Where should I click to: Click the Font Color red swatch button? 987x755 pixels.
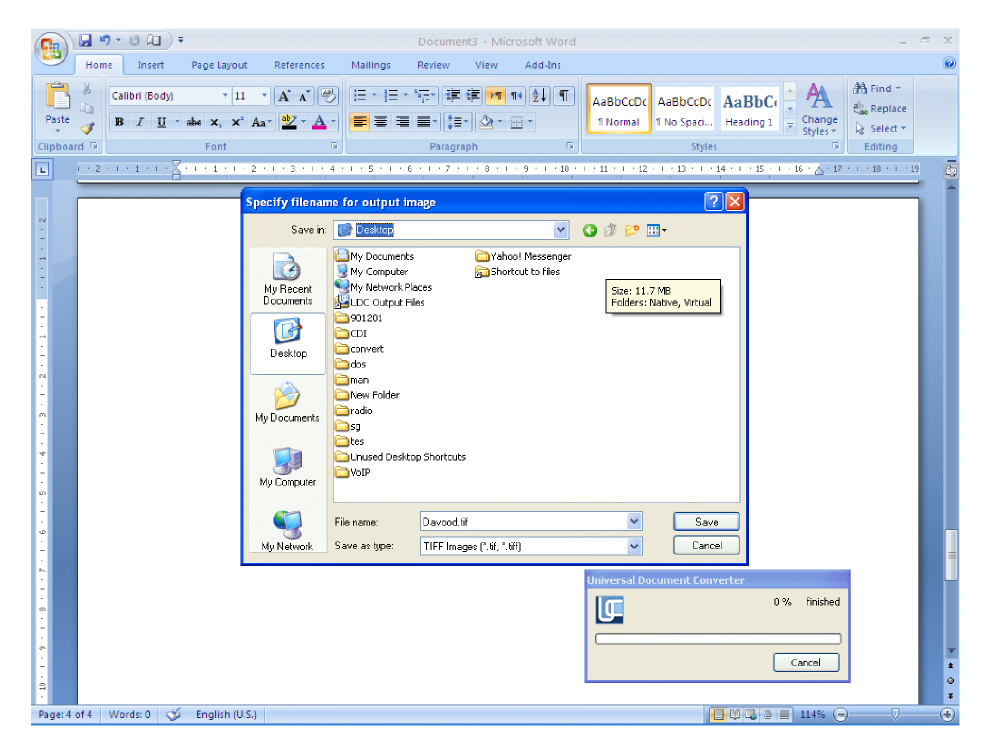[x=319, y=122]
